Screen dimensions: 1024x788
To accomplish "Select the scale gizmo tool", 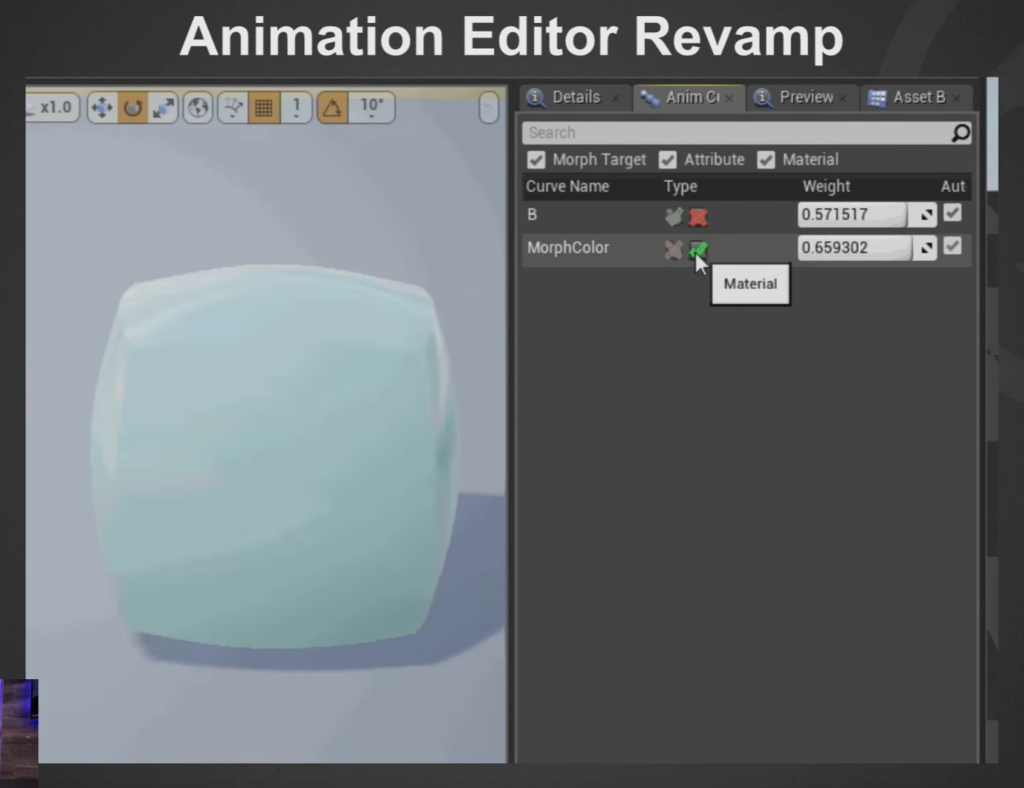I will click(163, 107).
